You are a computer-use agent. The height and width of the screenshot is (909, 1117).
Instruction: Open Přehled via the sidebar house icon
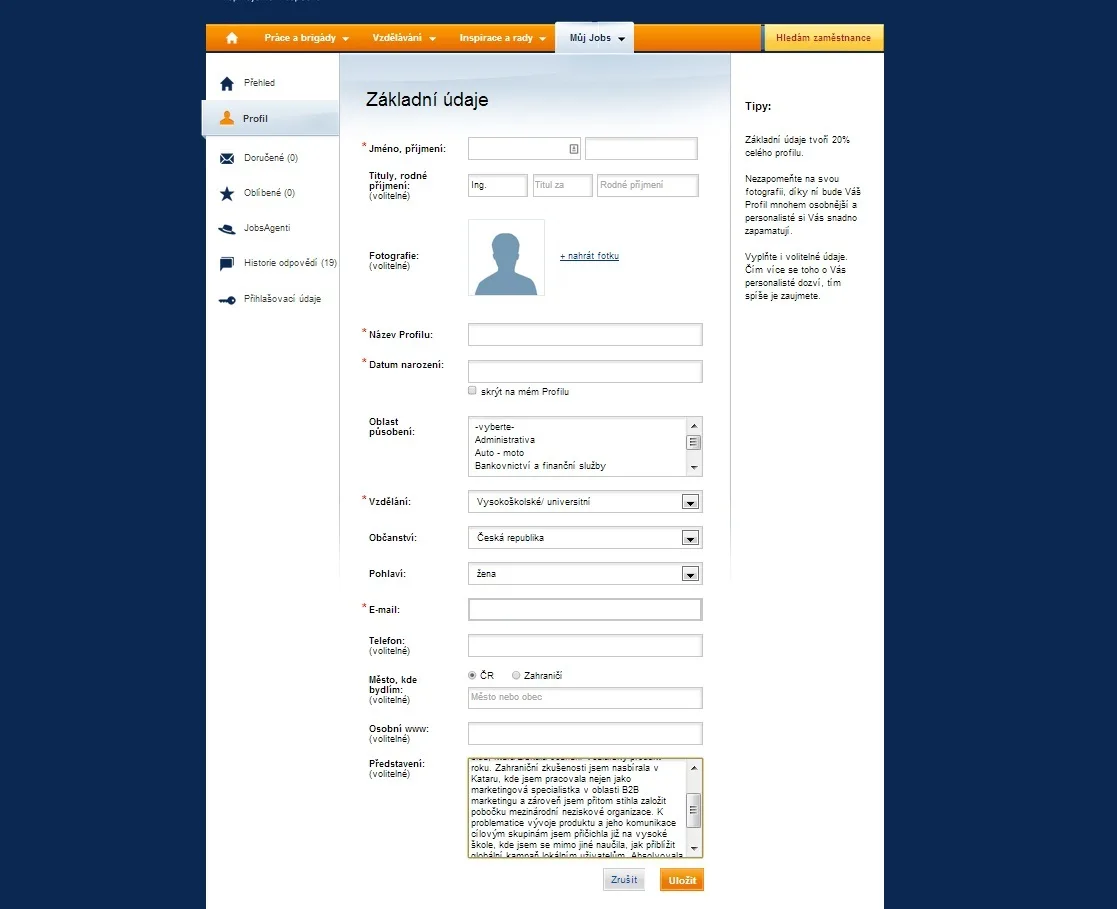click(227, 84)
